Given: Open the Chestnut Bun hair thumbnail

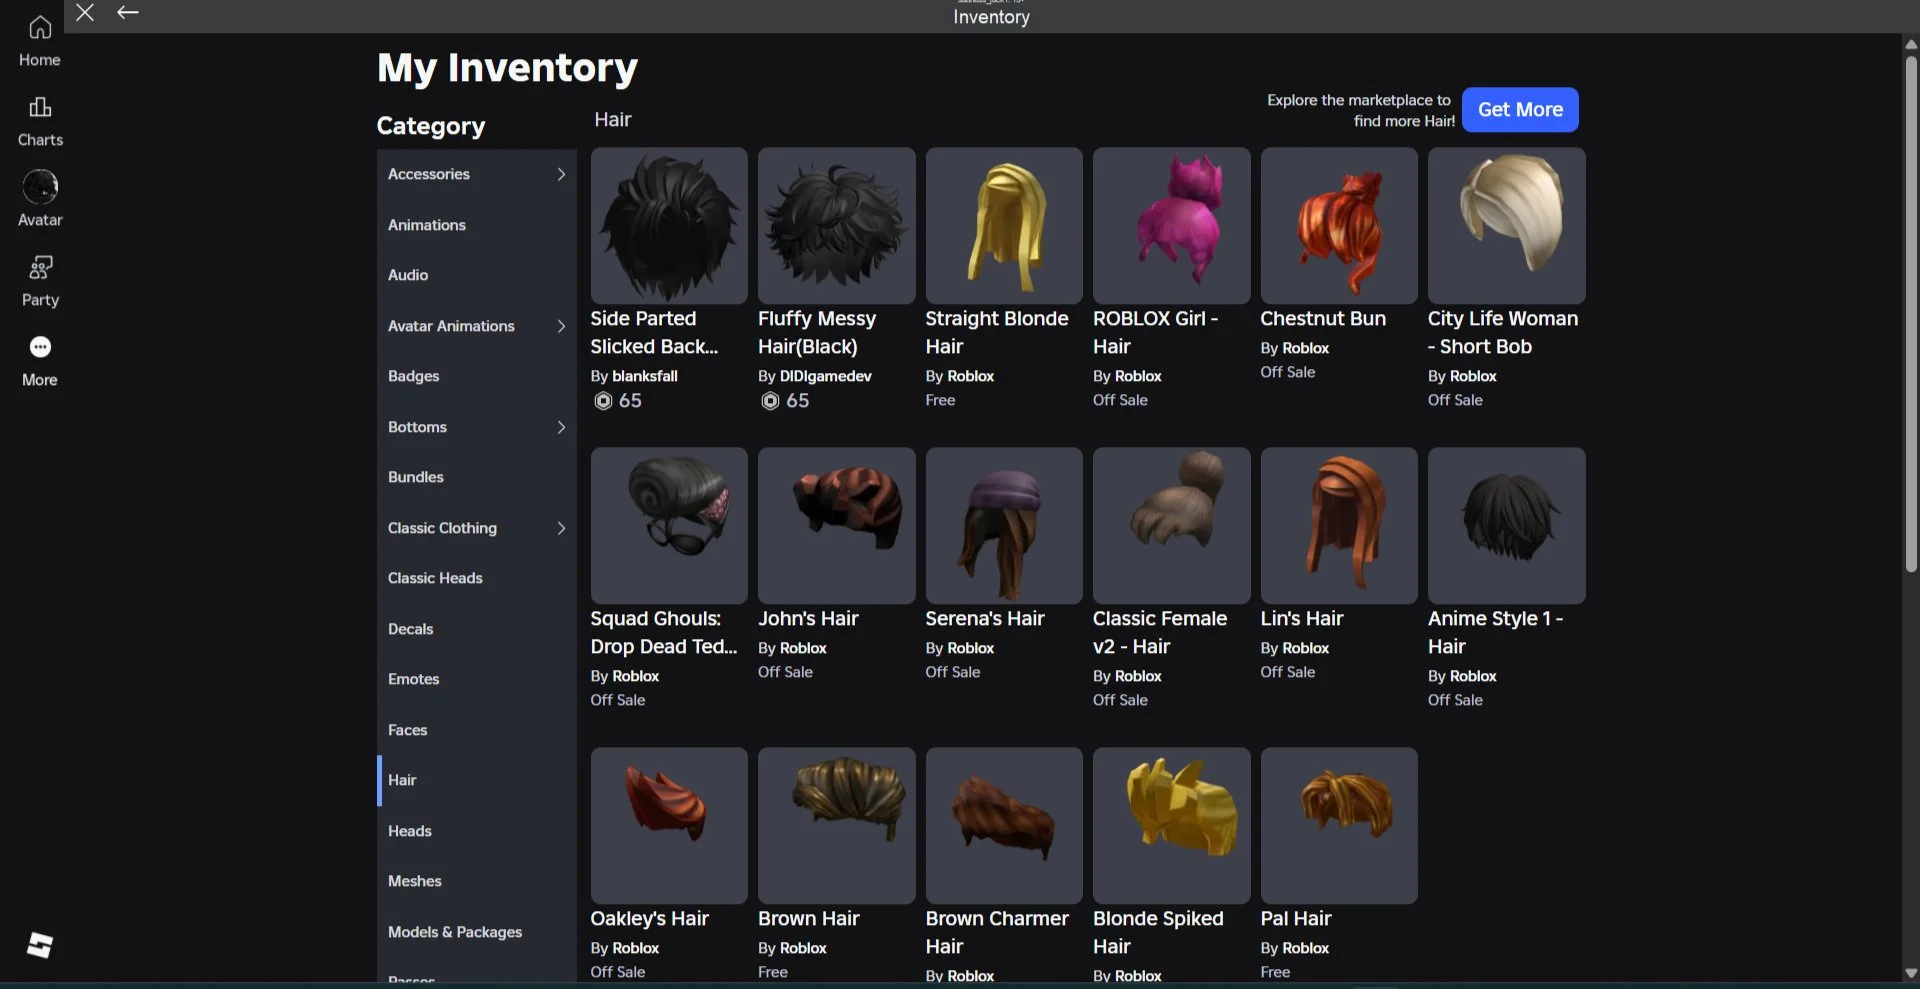Looking at the screenshot, I should (1338, 226).
